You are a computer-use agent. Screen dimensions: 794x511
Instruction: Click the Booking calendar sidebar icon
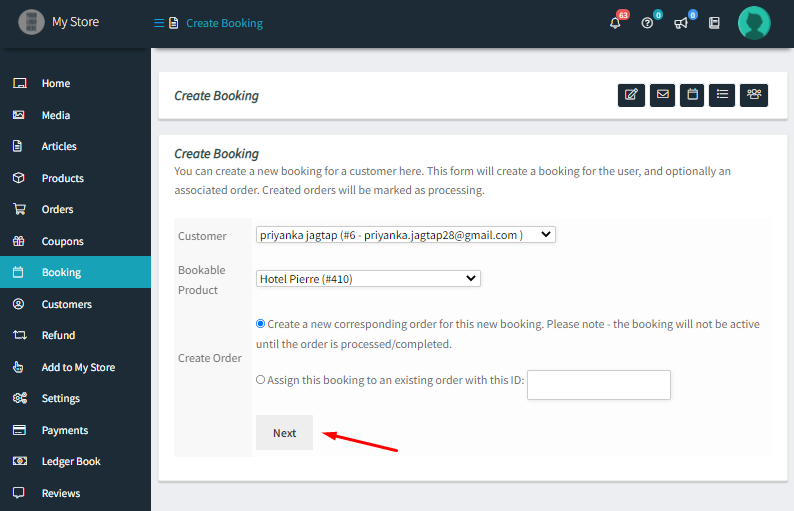point(18,272)
